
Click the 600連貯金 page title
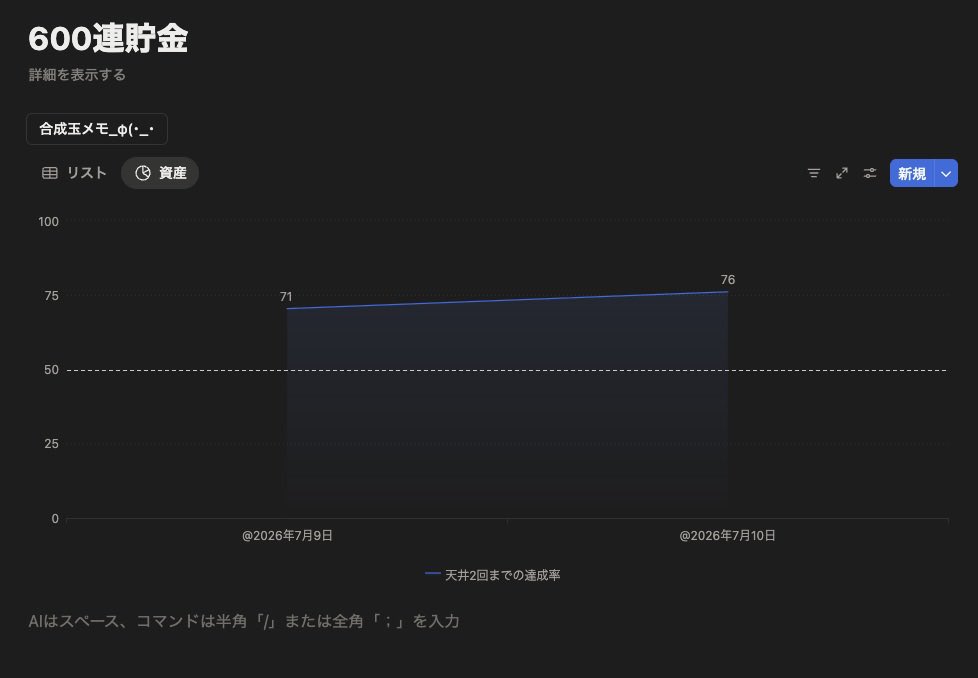click(x=108, y=39)
